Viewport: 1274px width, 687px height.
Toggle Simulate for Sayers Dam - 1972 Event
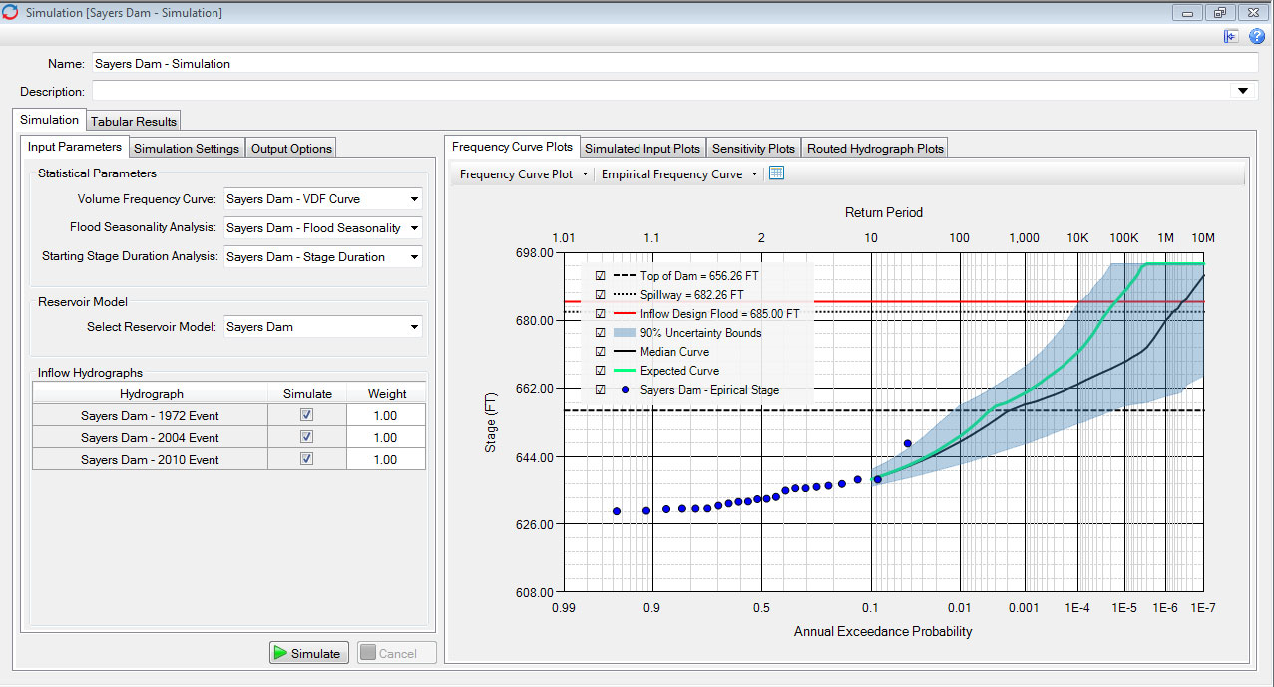[306, 414]
